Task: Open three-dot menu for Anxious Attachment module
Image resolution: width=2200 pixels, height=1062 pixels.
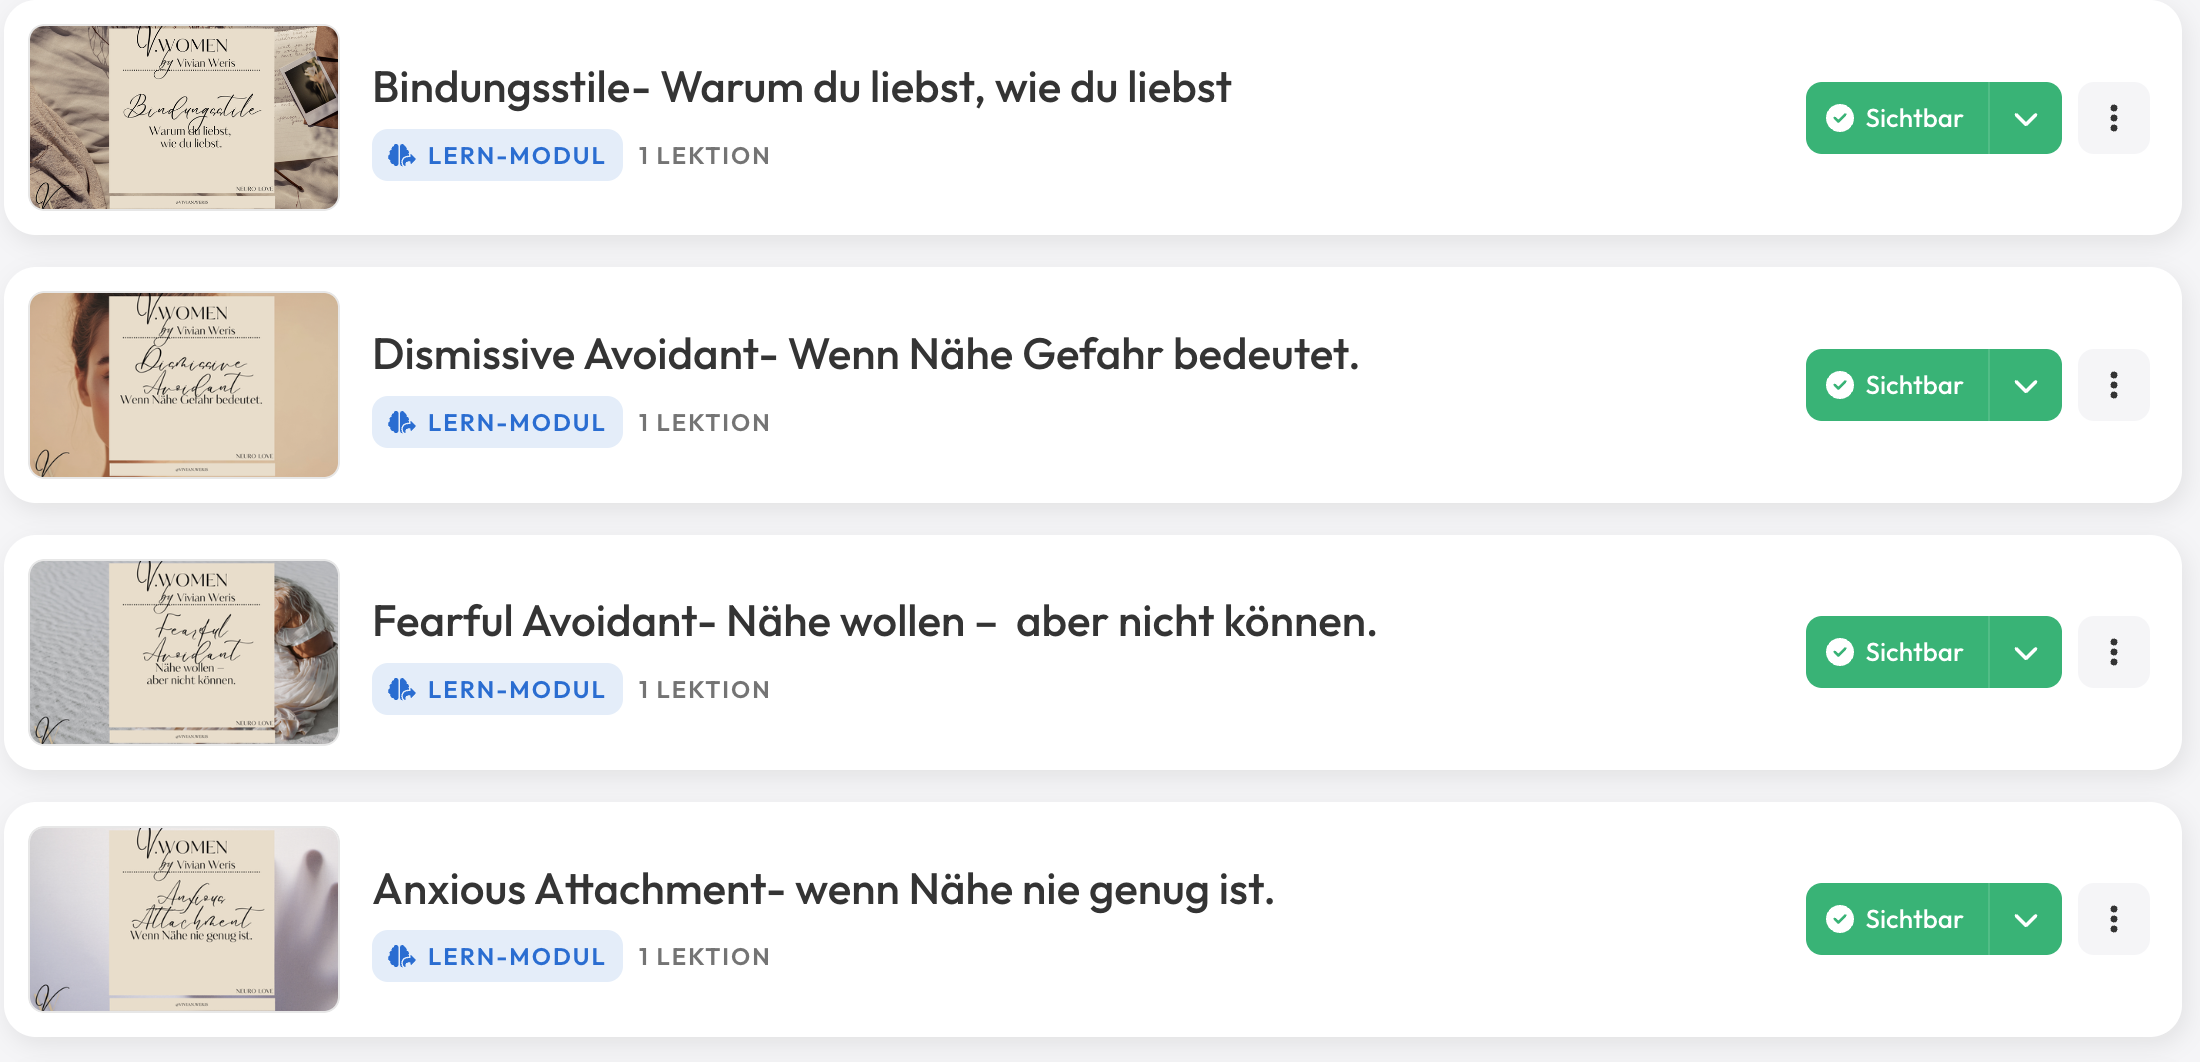Action: tap(2113, 919)
